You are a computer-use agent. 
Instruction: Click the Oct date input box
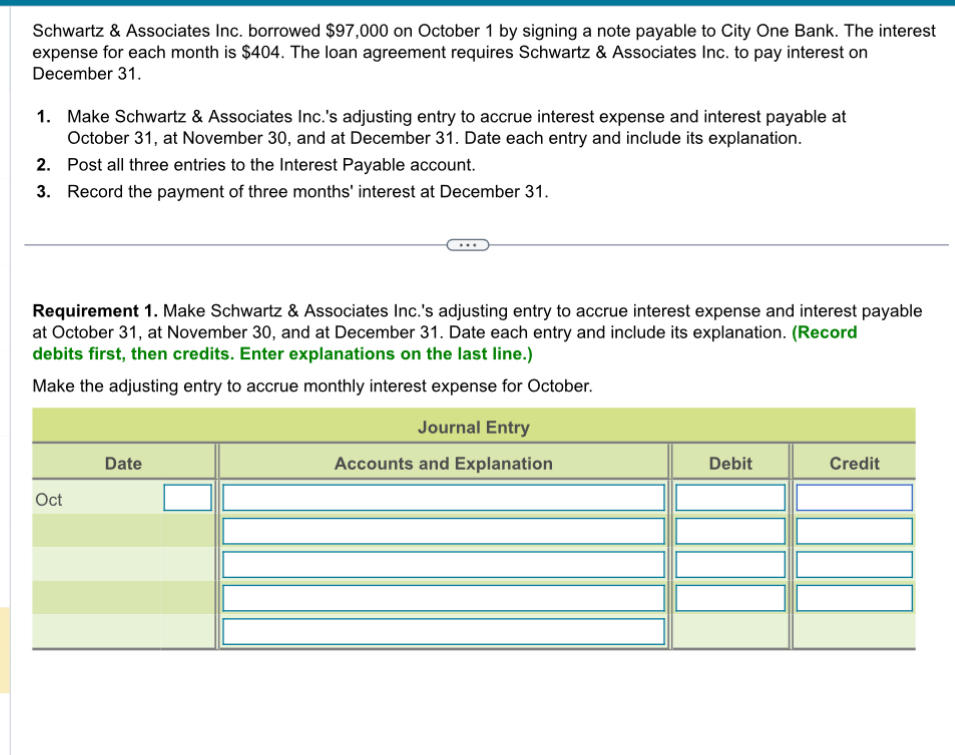(x=186, y=497)
